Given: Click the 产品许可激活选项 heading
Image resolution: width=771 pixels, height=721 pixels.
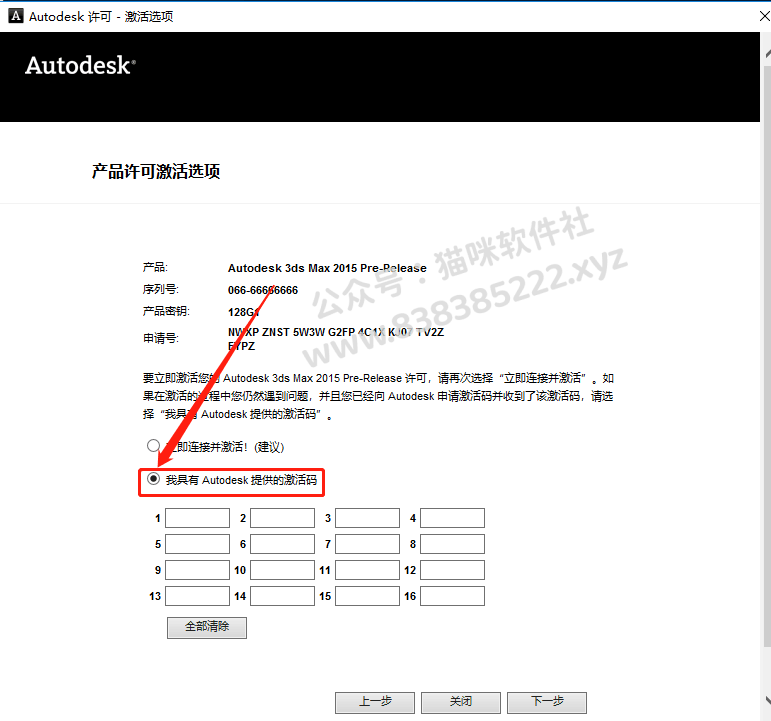Looking at the screenshot, I should 156,172.
